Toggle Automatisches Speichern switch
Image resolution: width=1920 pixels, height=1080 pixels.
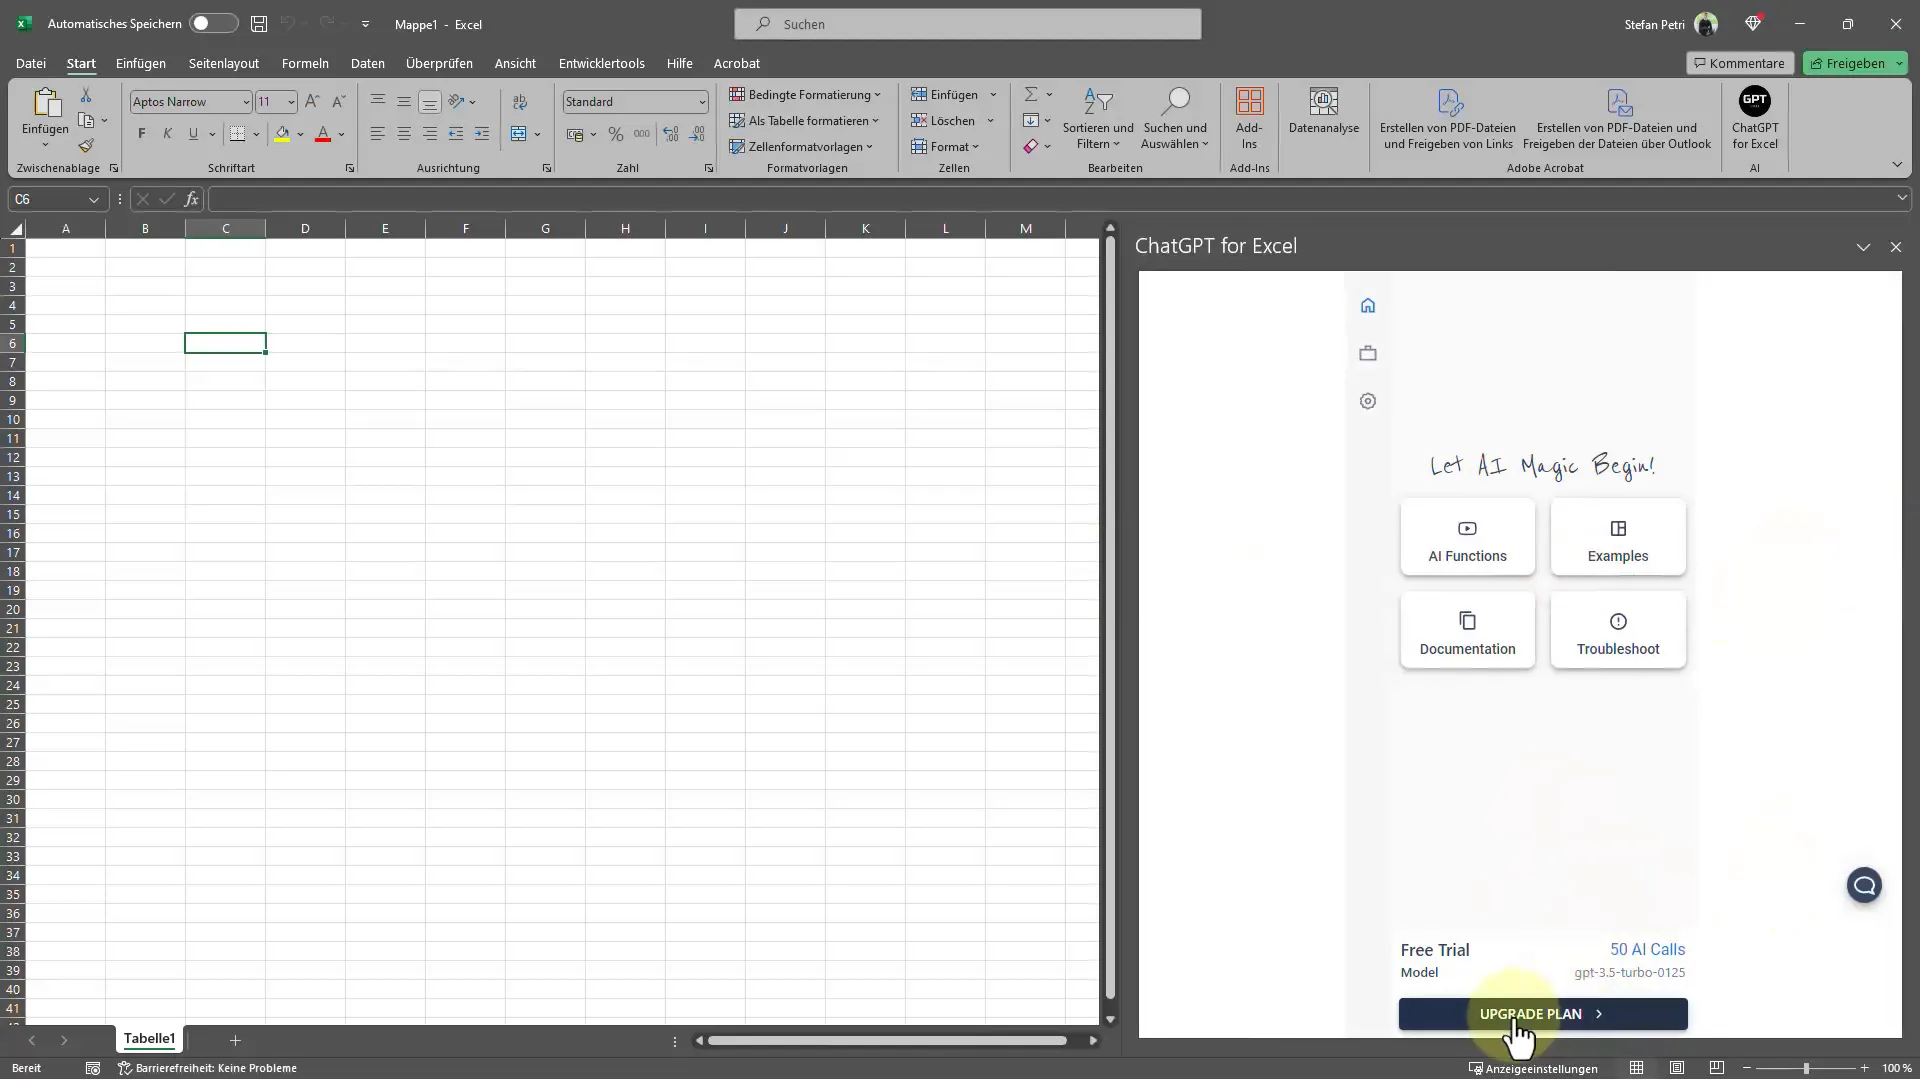pos(213,24)
